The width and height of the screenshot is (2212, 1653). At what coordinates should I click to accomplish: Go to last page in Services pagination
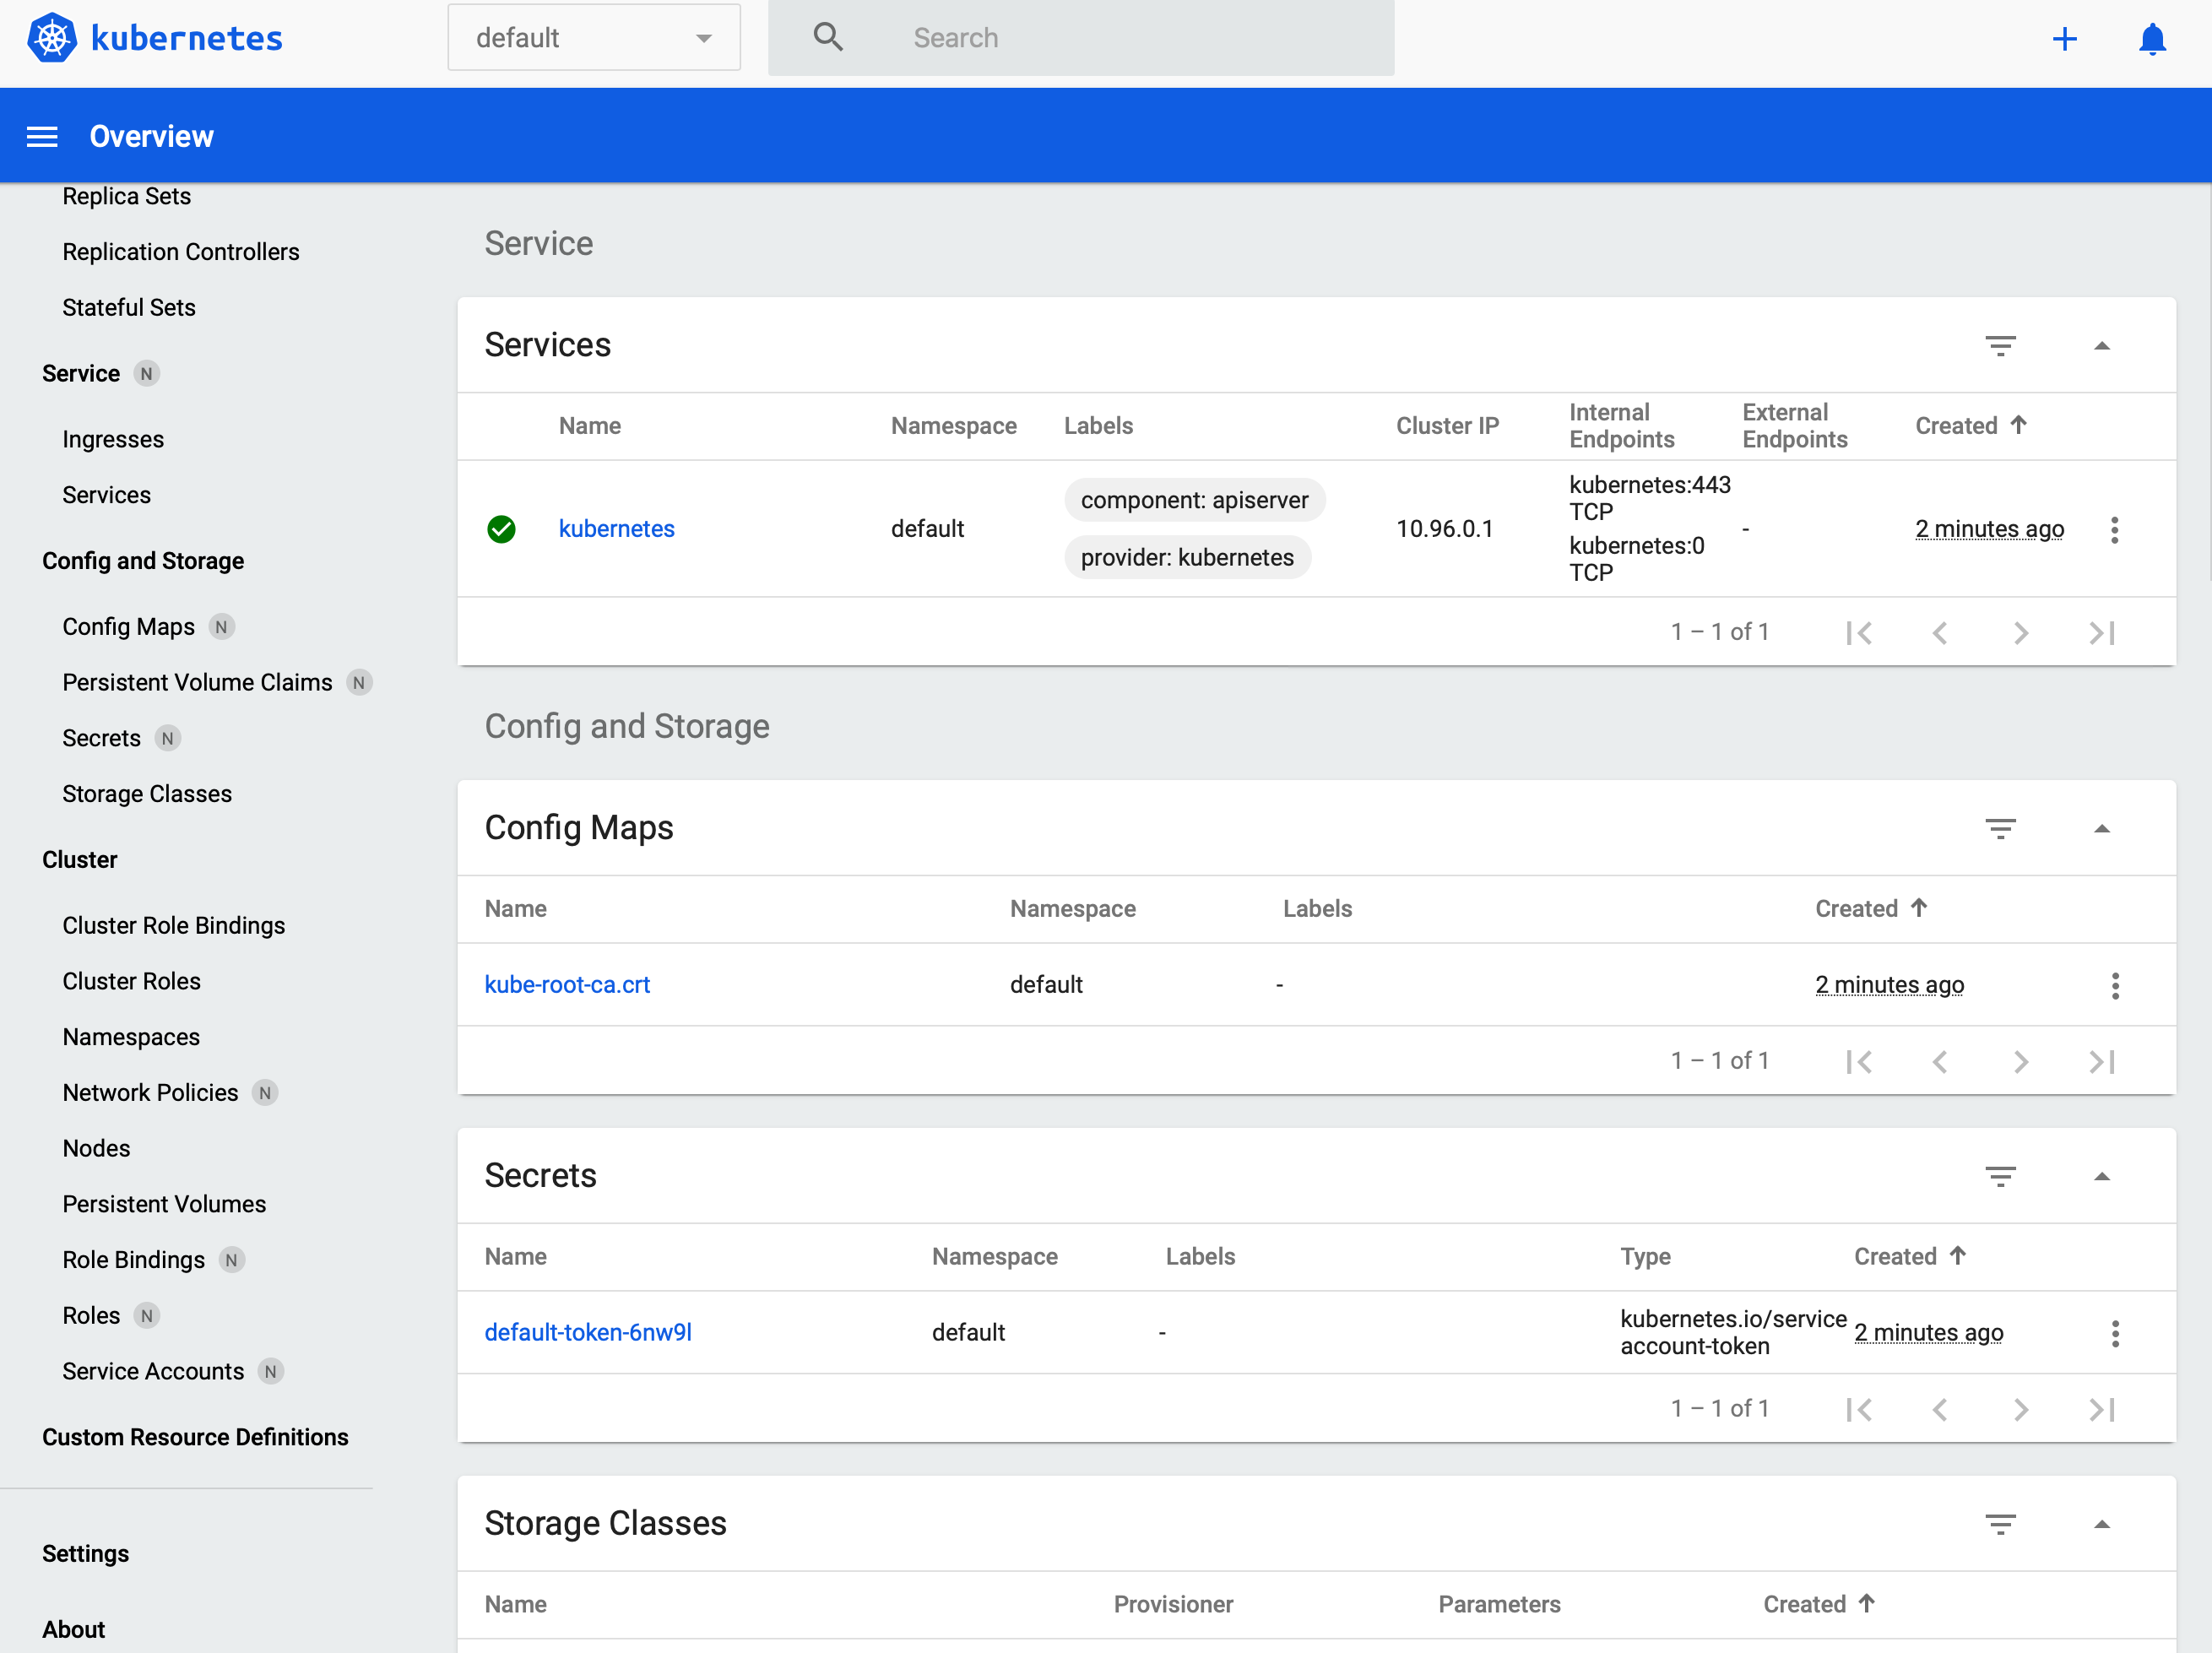2102,633
